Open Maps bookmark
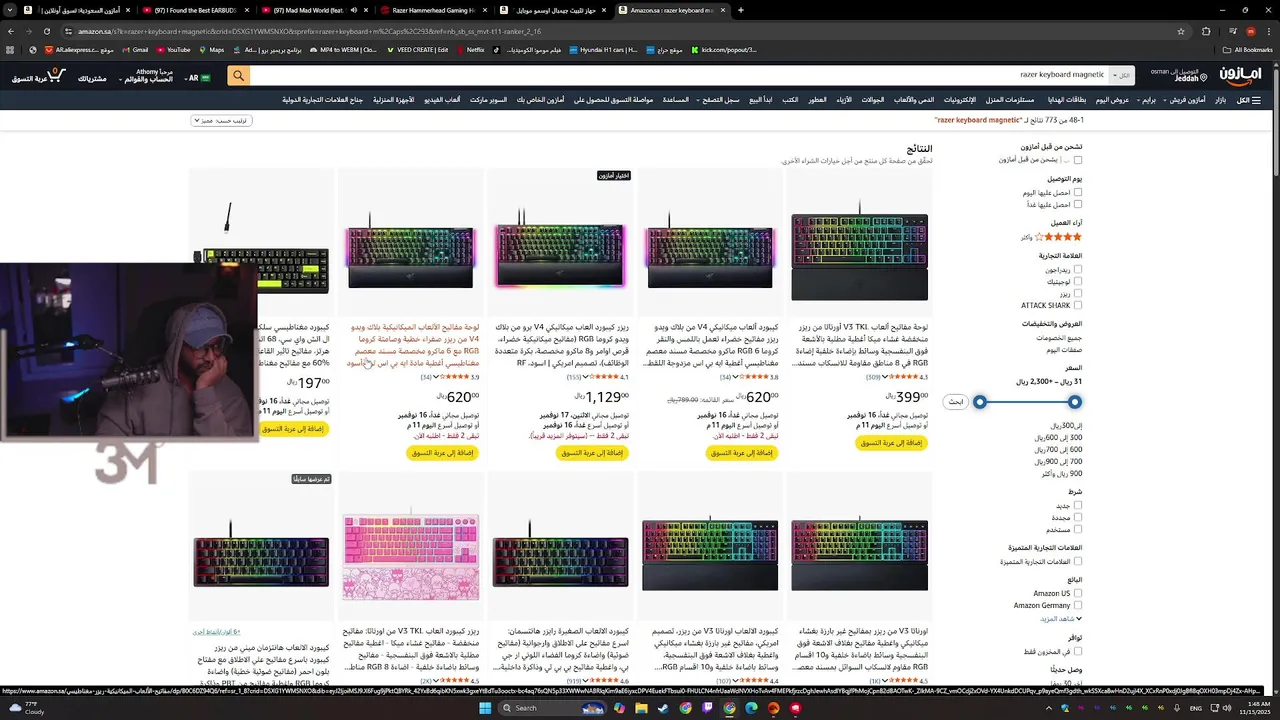This screenshot has height=720, width=1280. [211, 49]
